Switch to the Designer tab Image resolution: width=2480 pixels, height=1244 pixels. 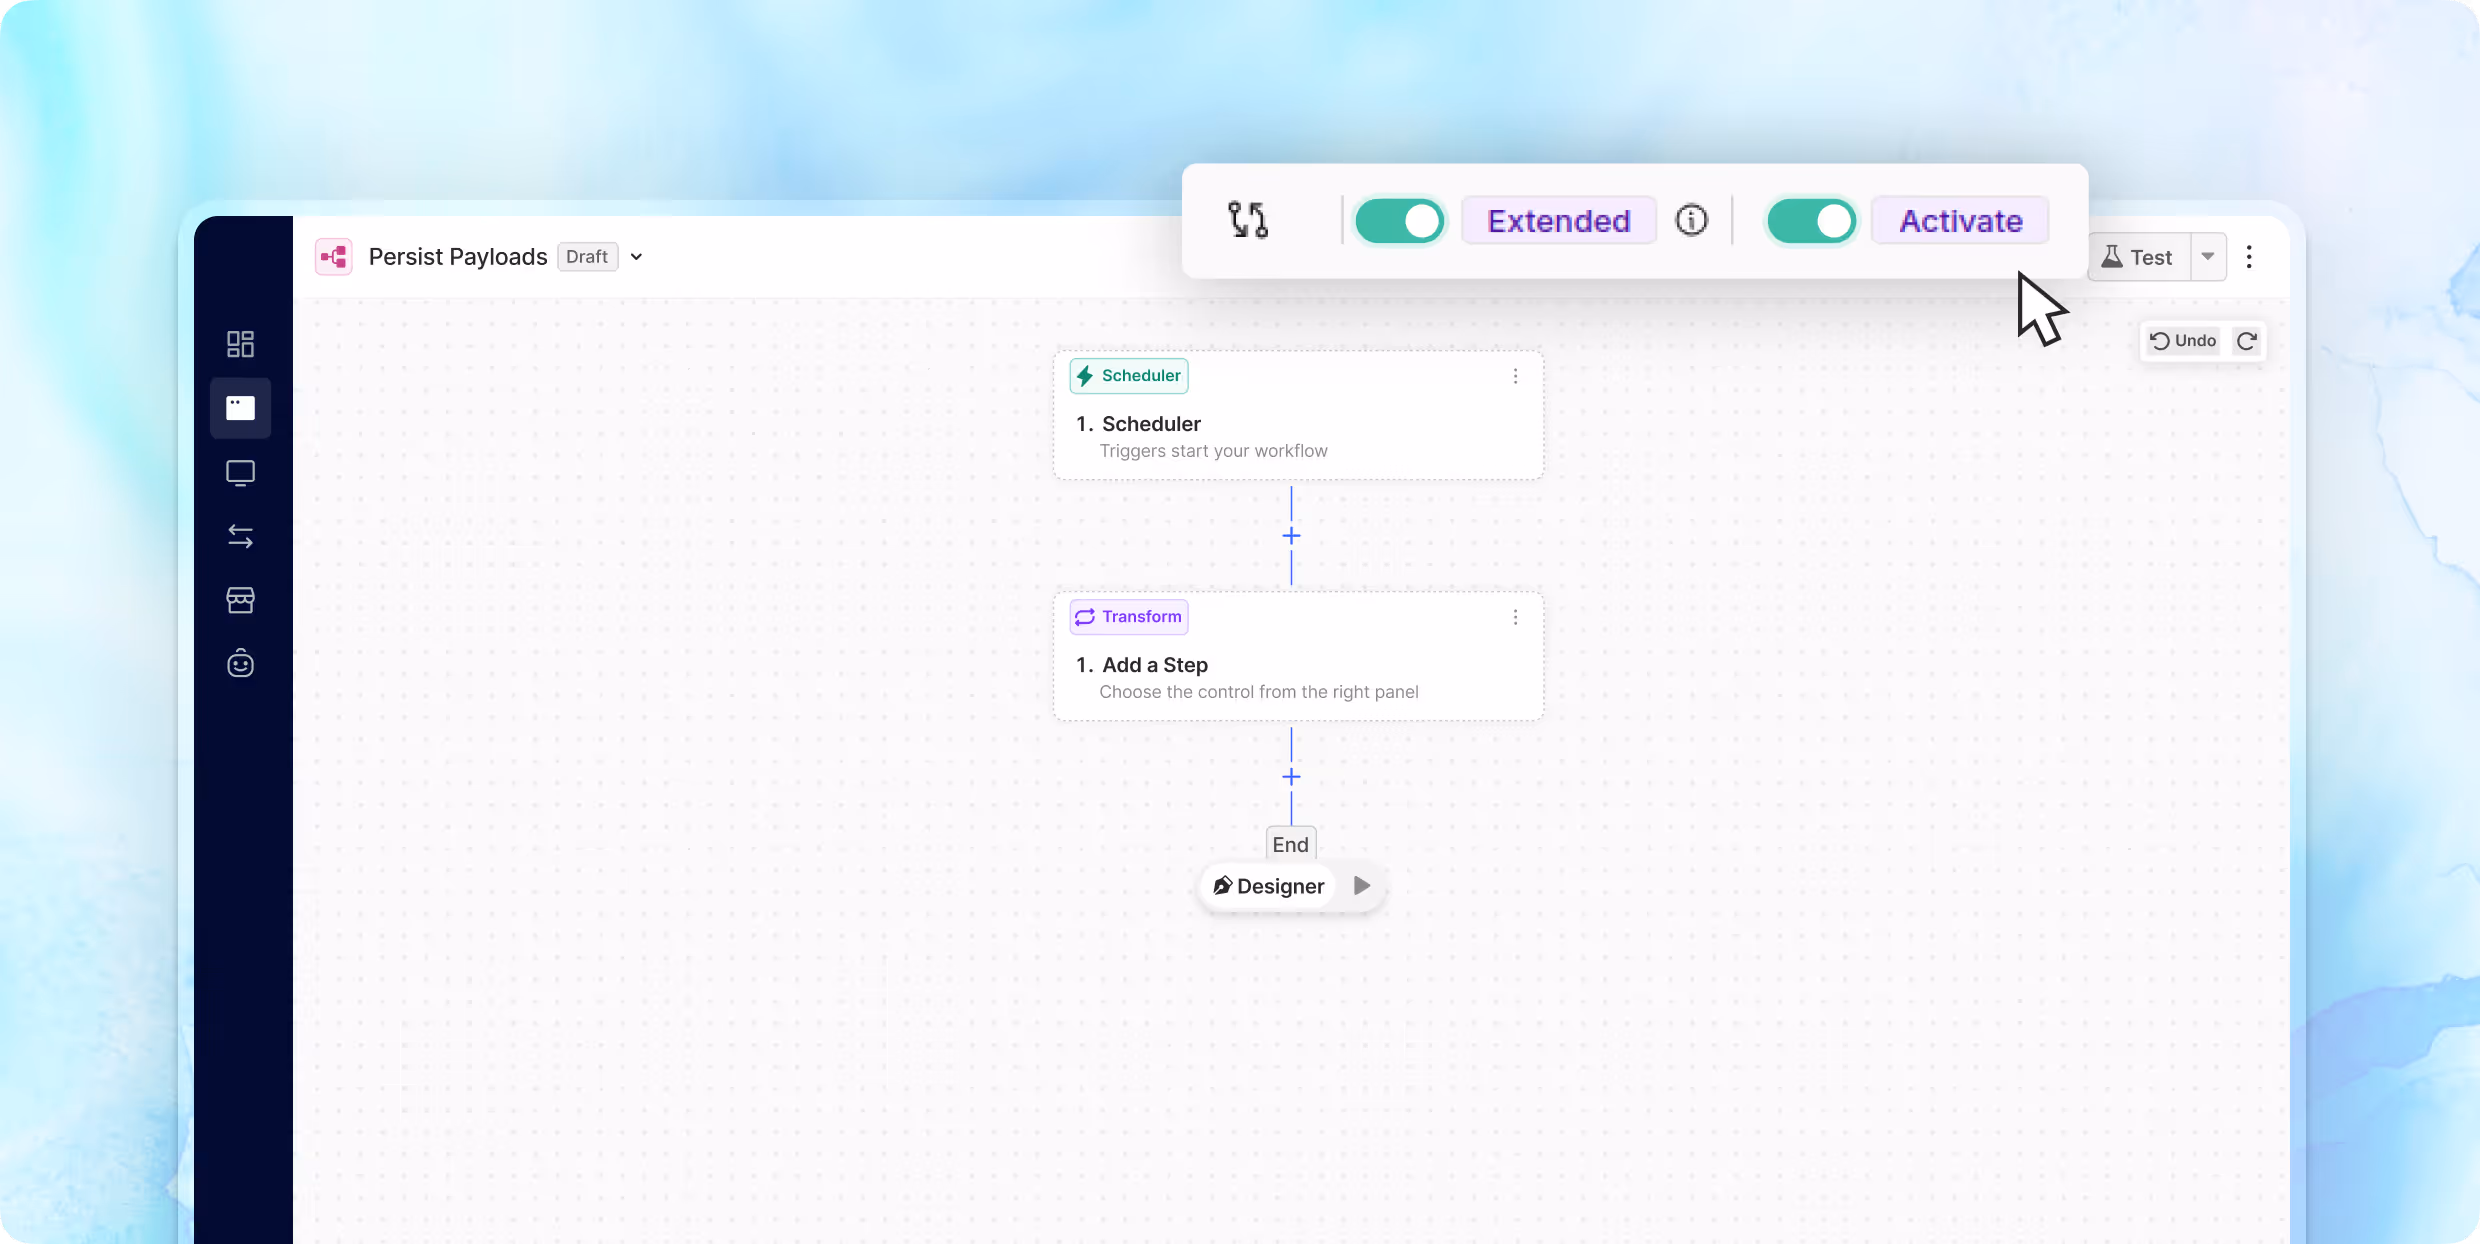pos(1268,886)
